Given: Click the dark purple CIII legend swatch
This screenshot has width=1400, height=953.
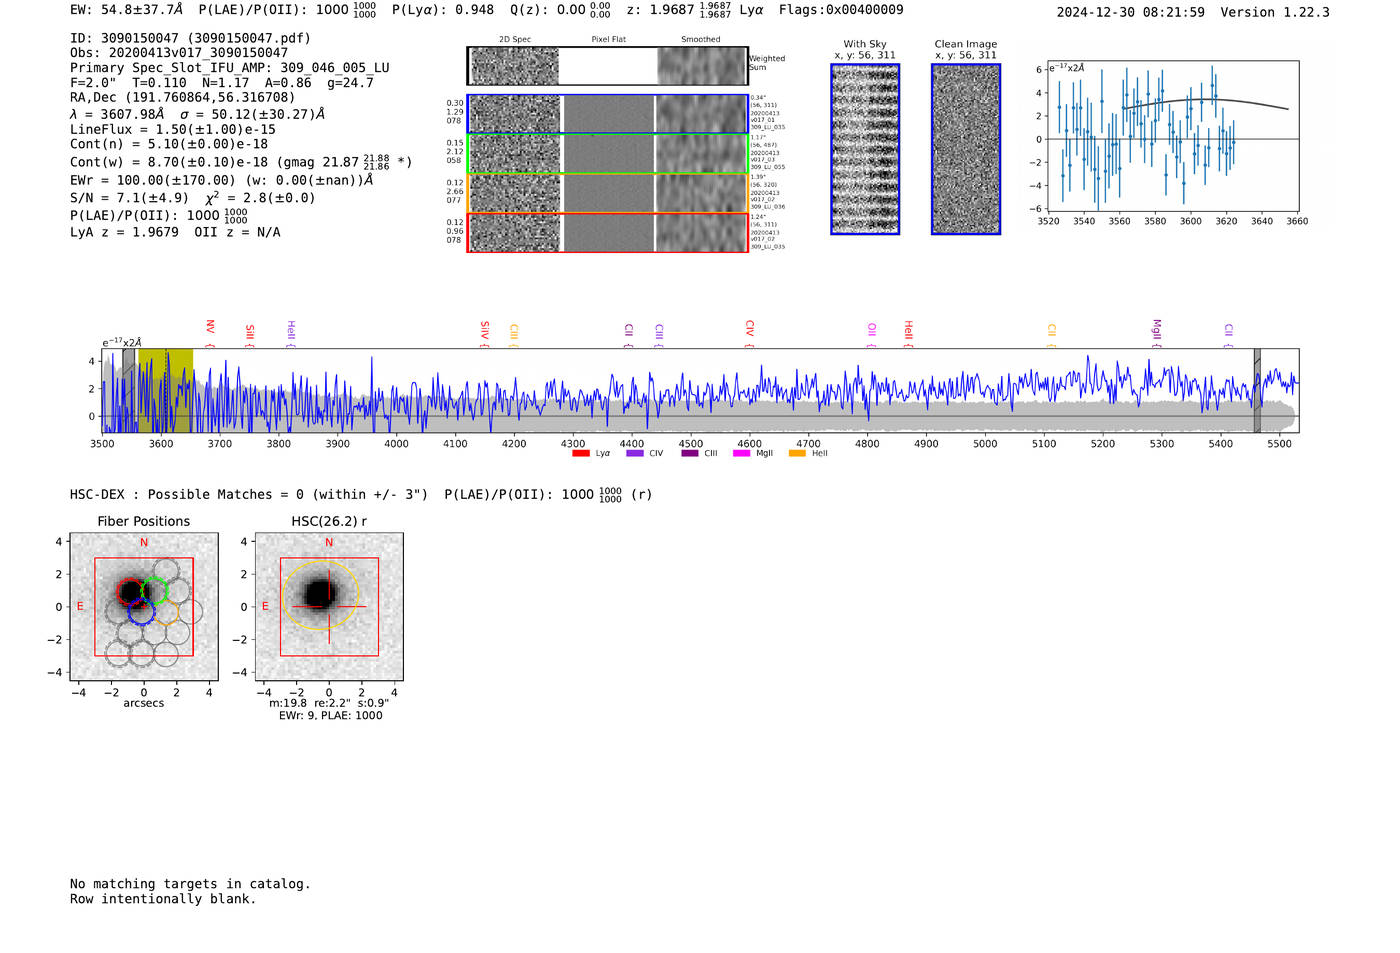Looking at the screenshot, I should coord(689,453).
